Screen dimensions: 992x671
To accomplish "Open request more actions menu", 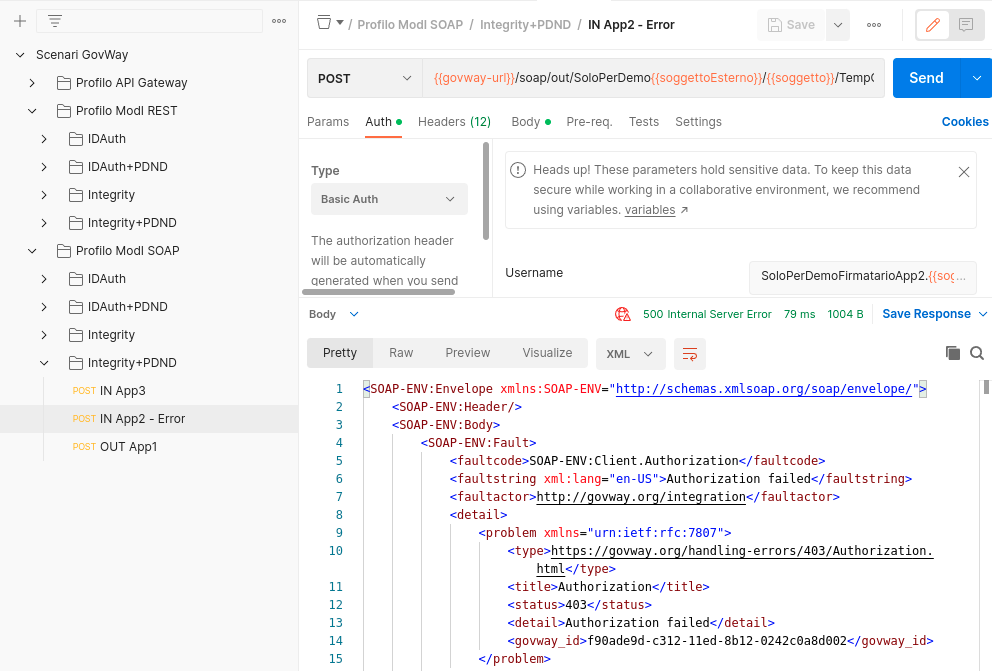I will (x=874, y=25).
